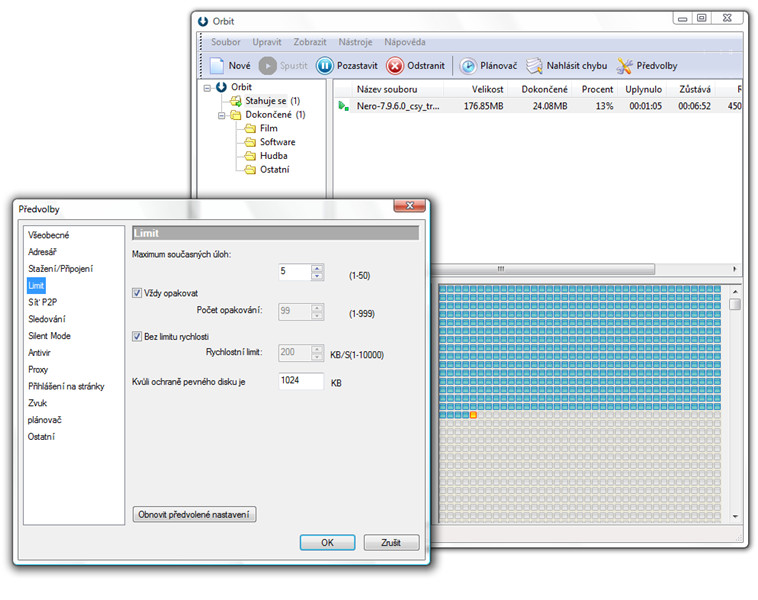Viewport: 758px width, 600px height.
Task: Select Silent Mode in the preferences list
Action: pos(49,336)
